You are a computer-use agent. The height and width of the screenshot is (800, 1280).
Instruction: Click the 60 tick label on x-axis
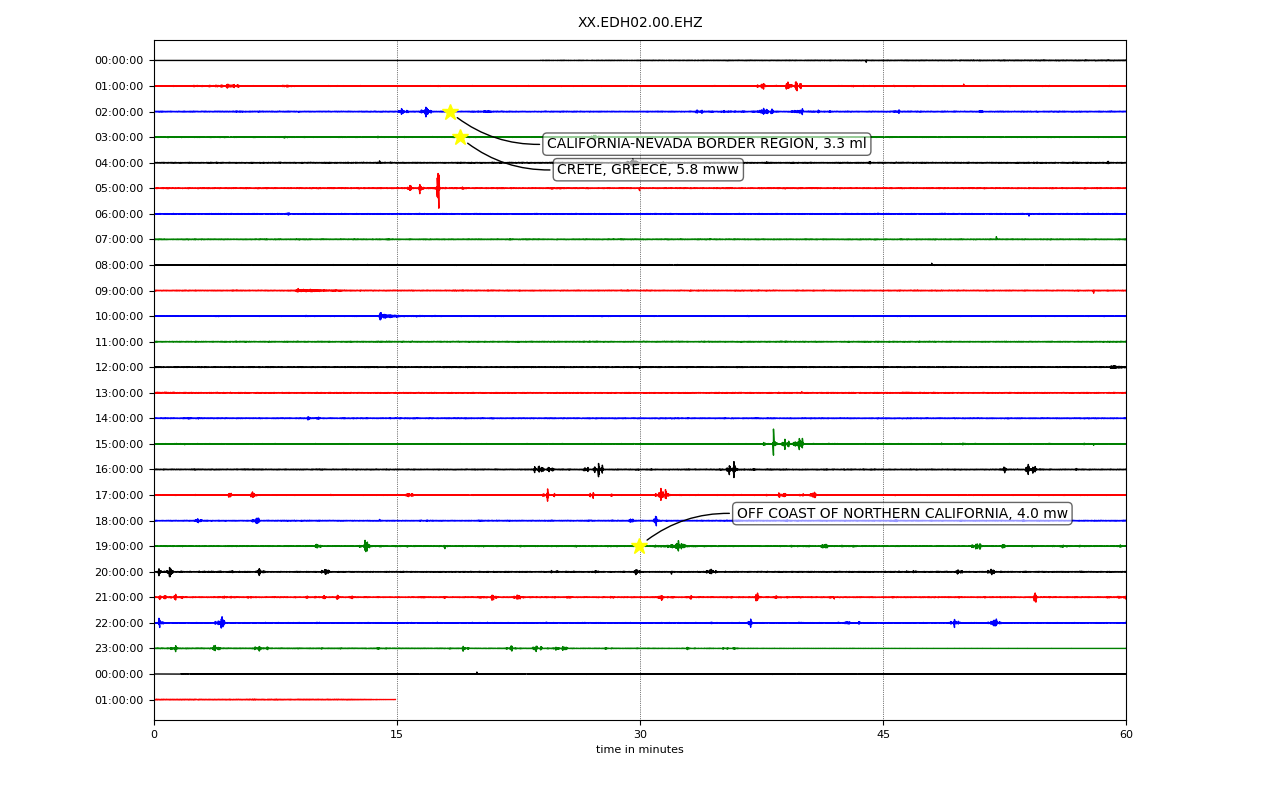[1126, 735]
